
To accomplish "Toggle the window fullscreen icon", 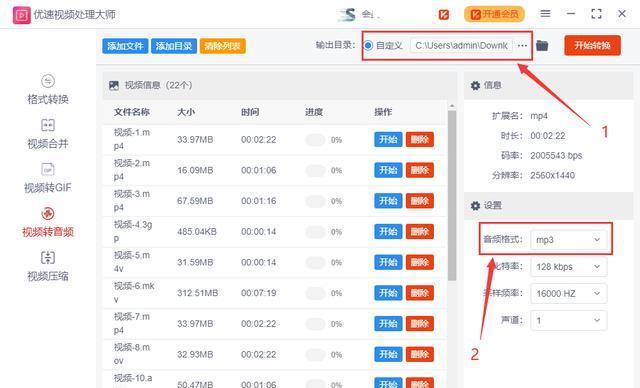I will [x=596, y=14].
